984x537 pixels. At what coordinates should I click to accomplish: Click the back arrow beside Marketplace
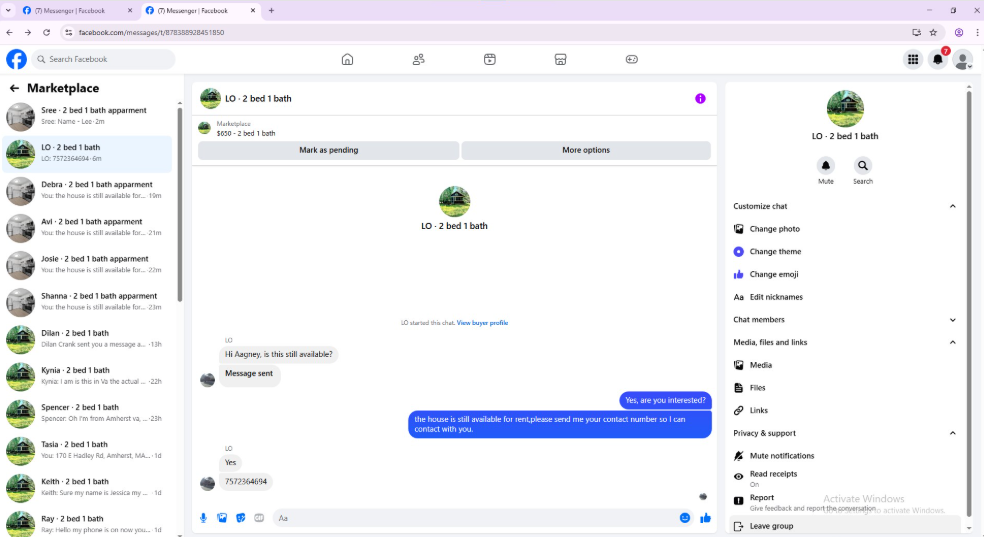(14, 88)
